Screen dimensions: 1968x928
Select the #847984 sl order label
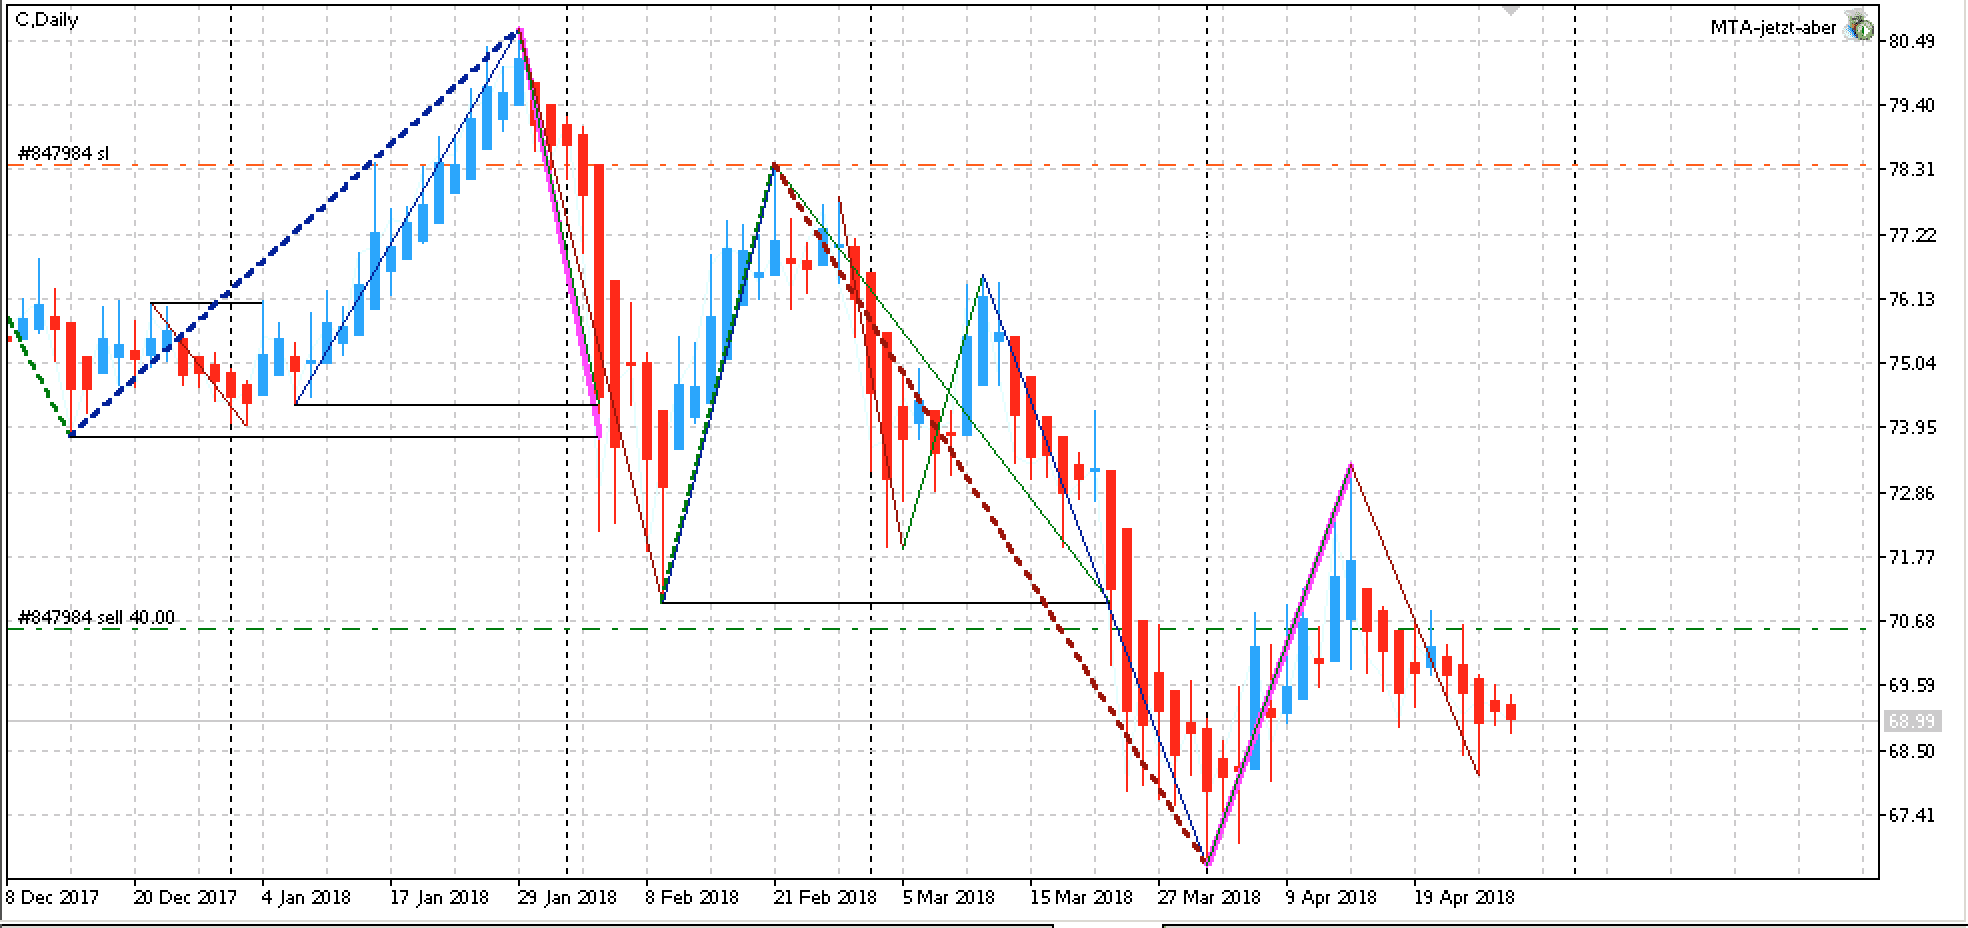point(64,154)
